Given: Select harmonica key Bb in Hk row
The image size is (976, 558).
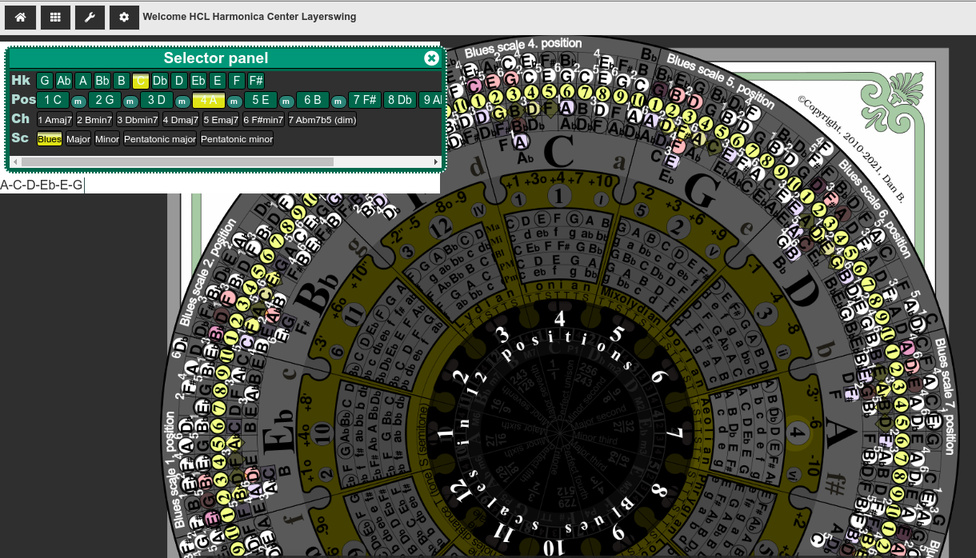Looking at the screenshot, I should (102, 81).
